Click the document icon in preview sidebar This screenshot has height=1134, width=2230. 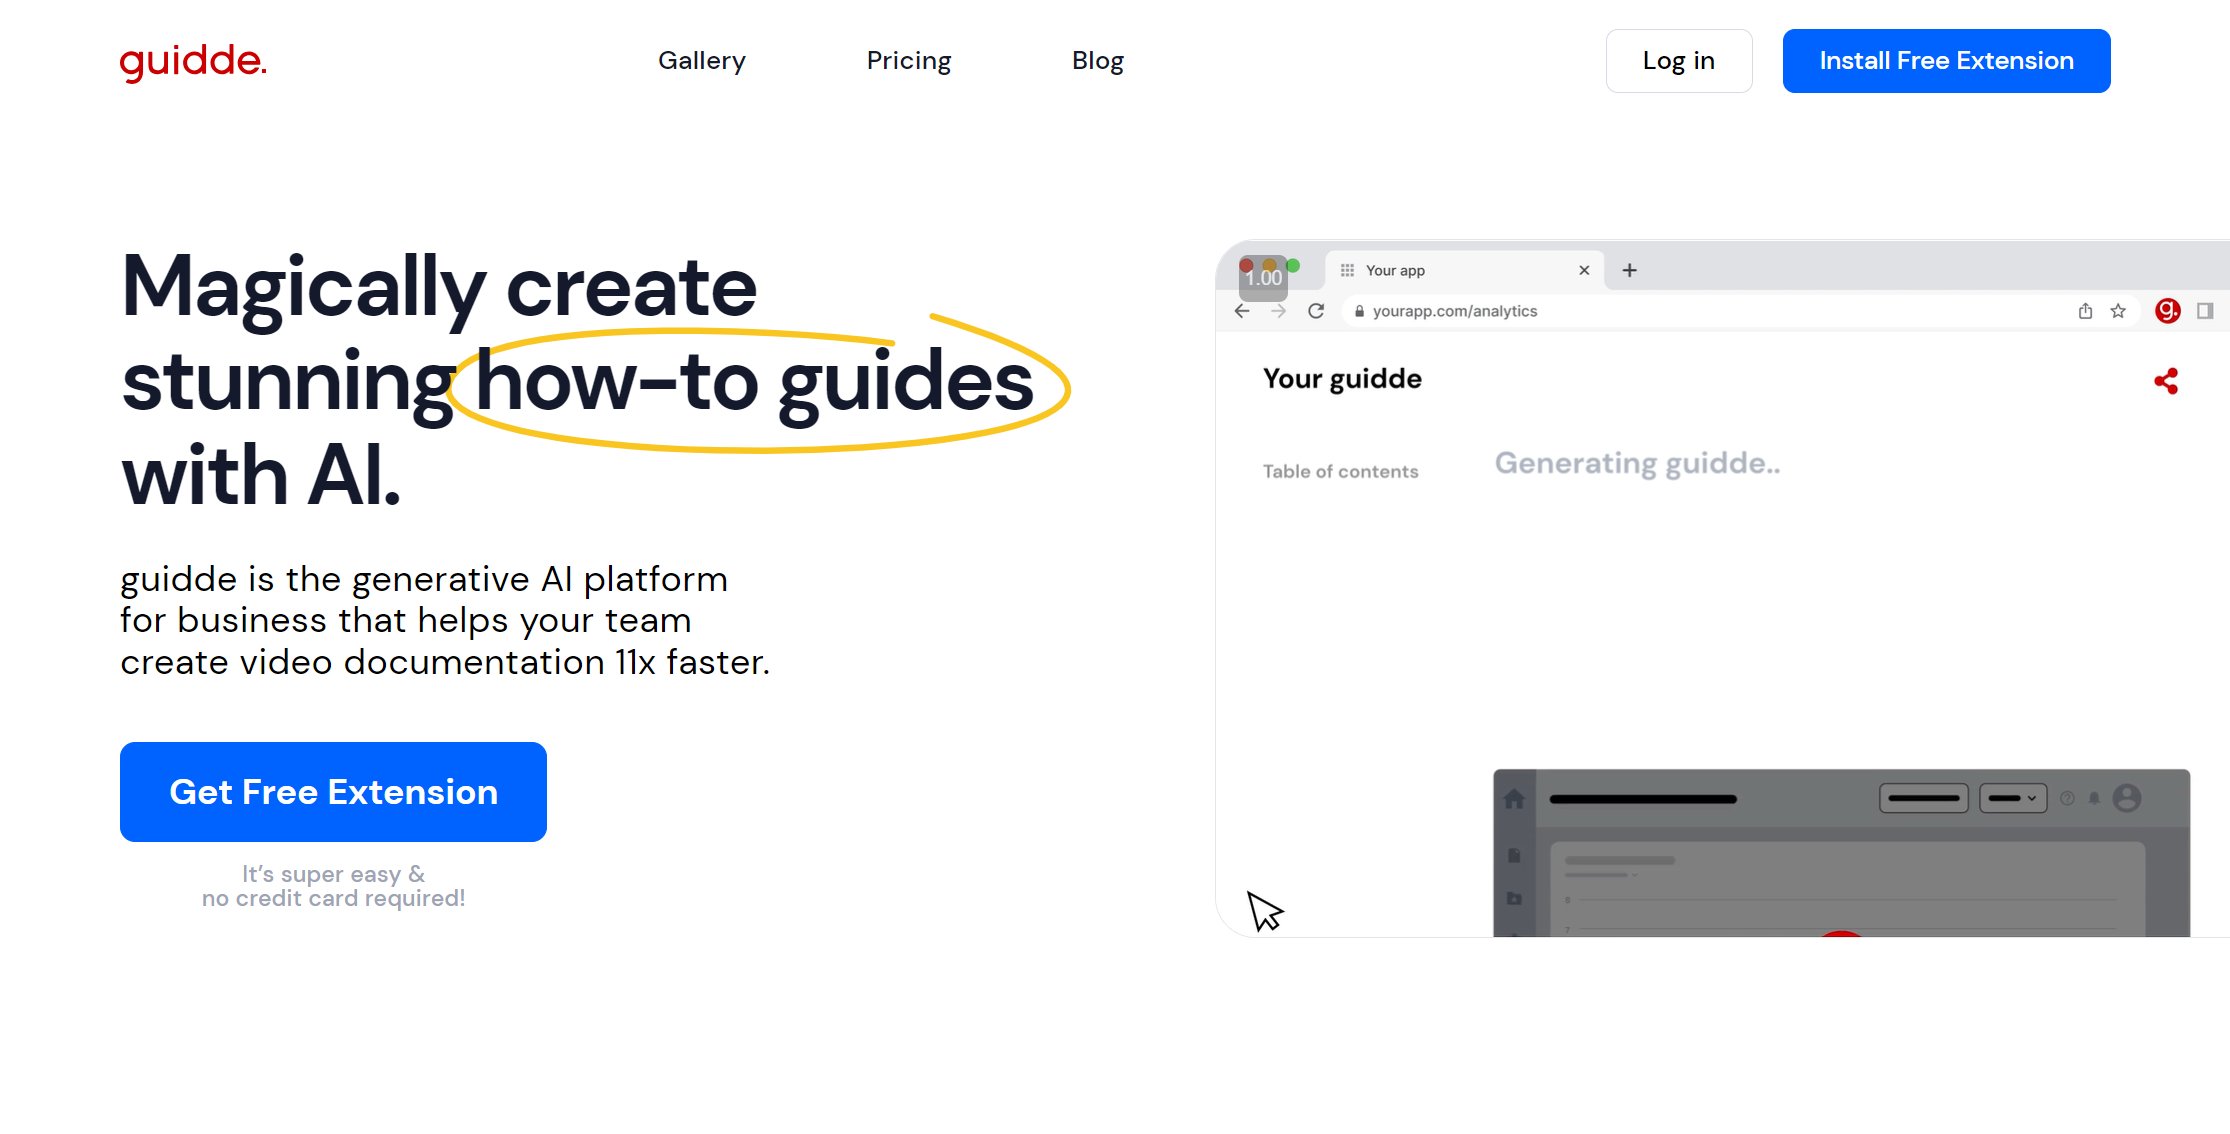(x=1514, y=856)
